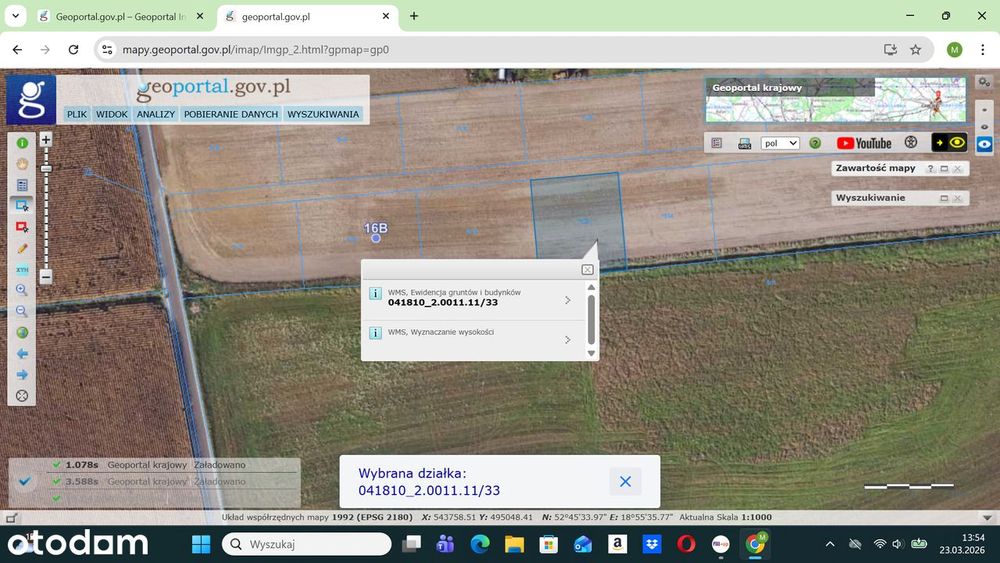Click the Geoportal krajowy overview map
The height and width of the screenshot is (563, 1000).
(835, 100)
